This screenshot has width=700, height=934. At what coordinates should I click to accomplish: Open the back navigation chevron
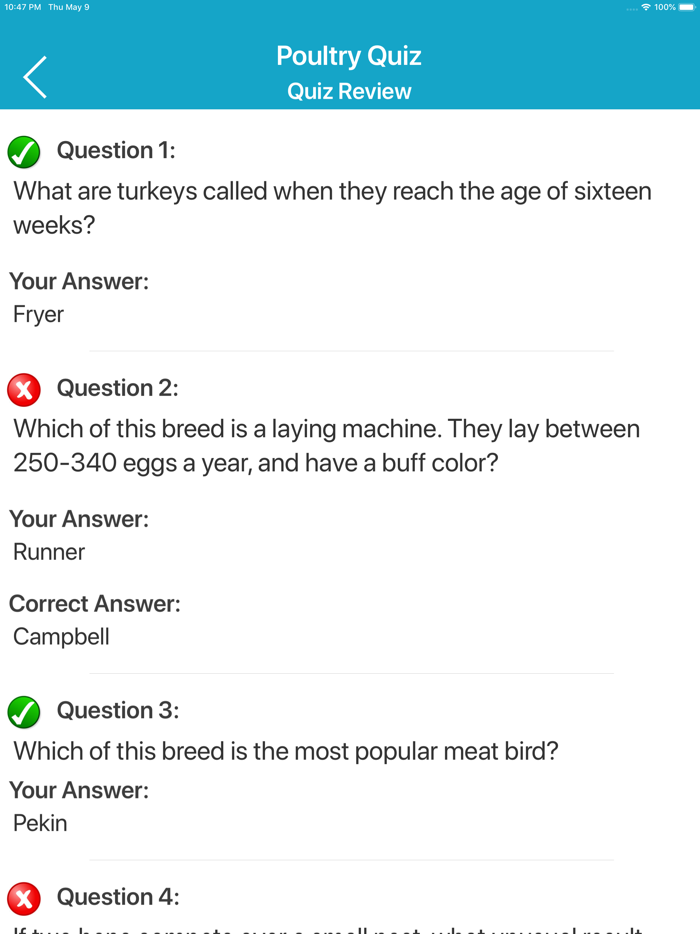pyautogui.click(x=34, y=76)
